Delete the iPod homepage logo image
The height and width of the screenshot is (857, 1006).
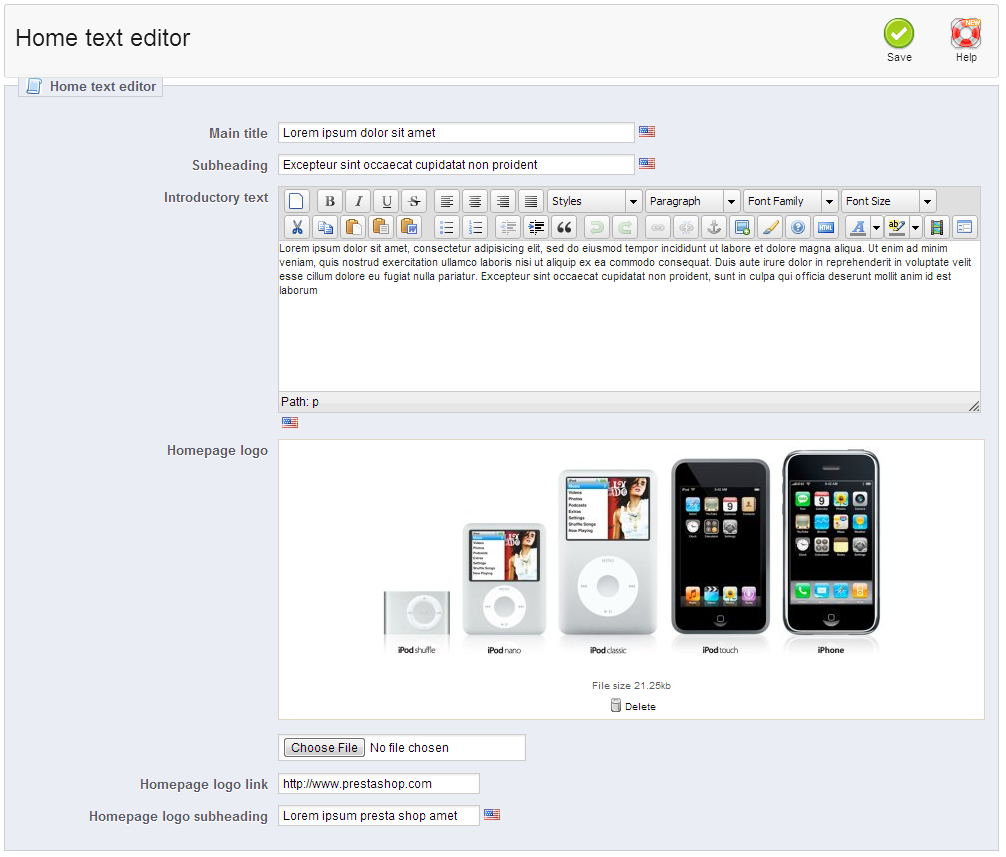(634, 705)
